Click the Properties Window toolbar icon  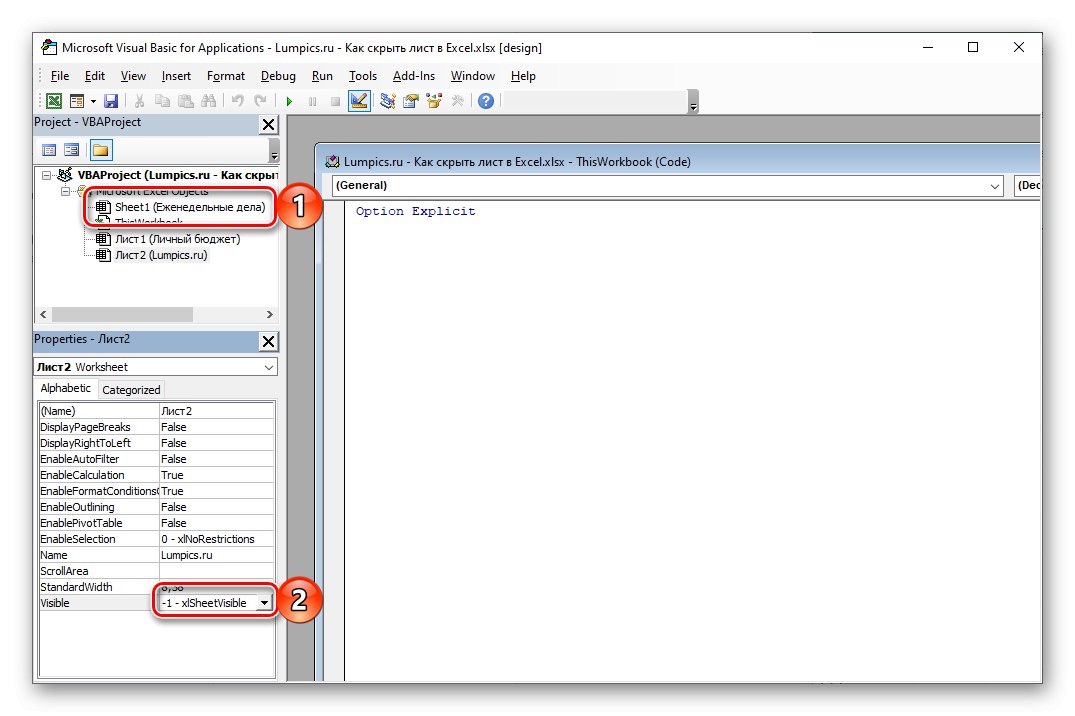pos(411,101)
